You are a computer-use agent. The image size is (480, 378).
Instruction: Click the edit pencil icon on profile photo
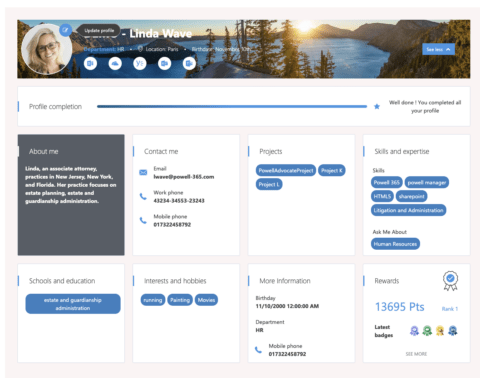[66, 30]
